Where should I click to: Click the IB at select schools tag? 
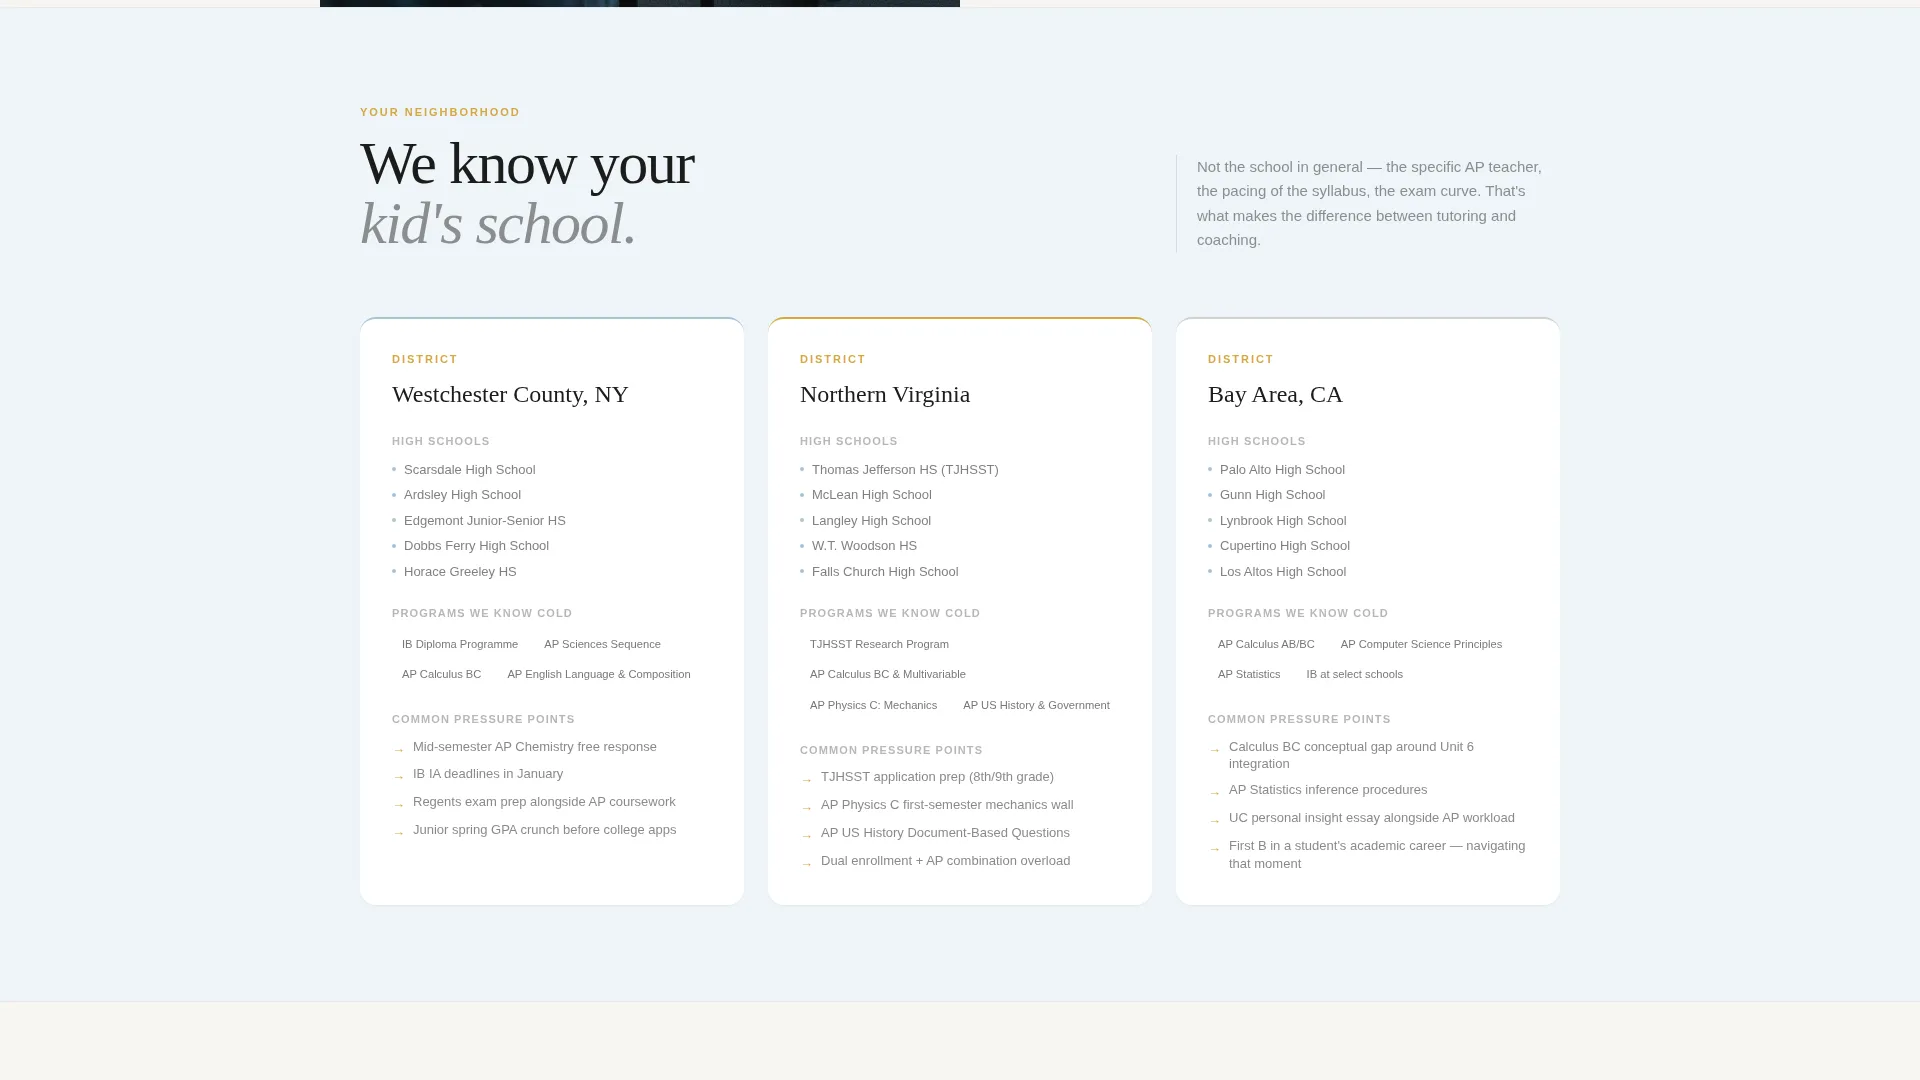point(1354,675)
